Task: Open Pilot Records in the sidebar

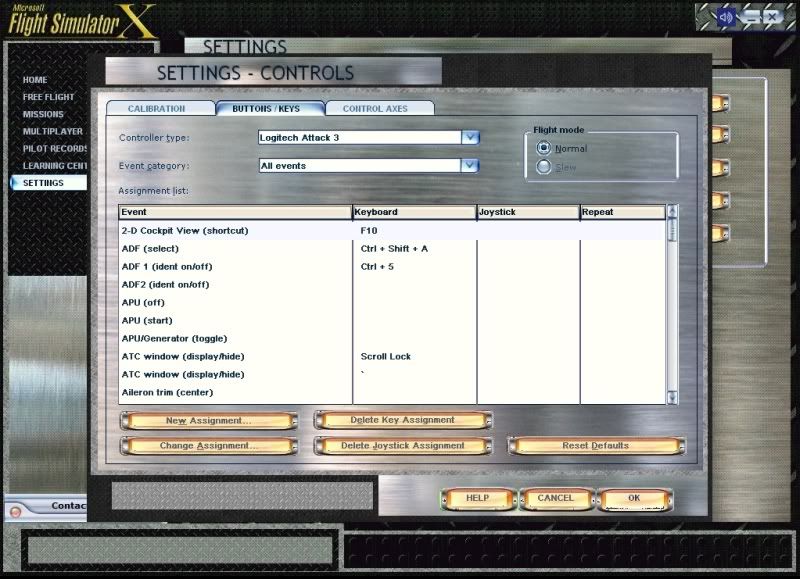Action: pos(54,148)
